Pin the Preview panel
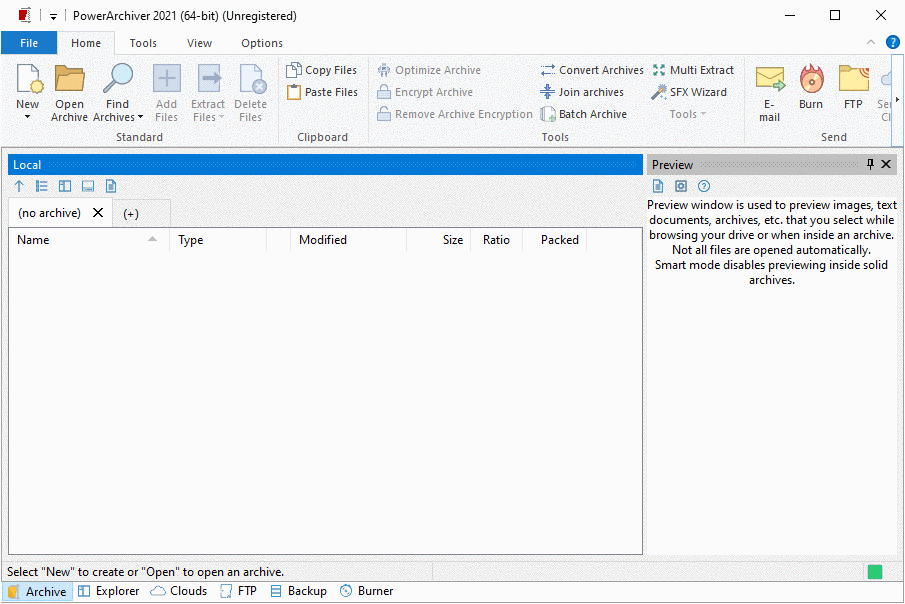Screen dimensions: 905x604 (870, 164)
